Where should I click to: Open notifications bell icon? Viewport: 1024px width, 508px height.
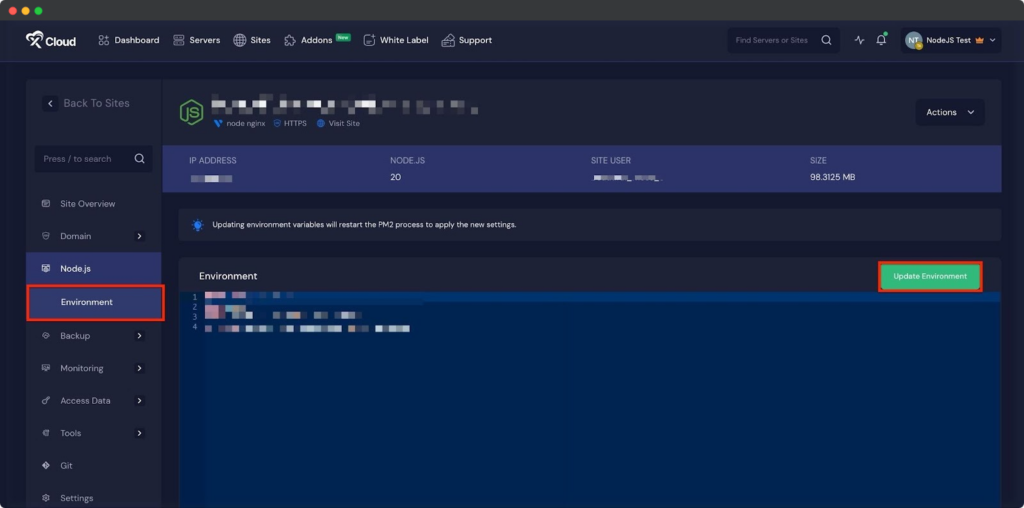tap(881, 40)
